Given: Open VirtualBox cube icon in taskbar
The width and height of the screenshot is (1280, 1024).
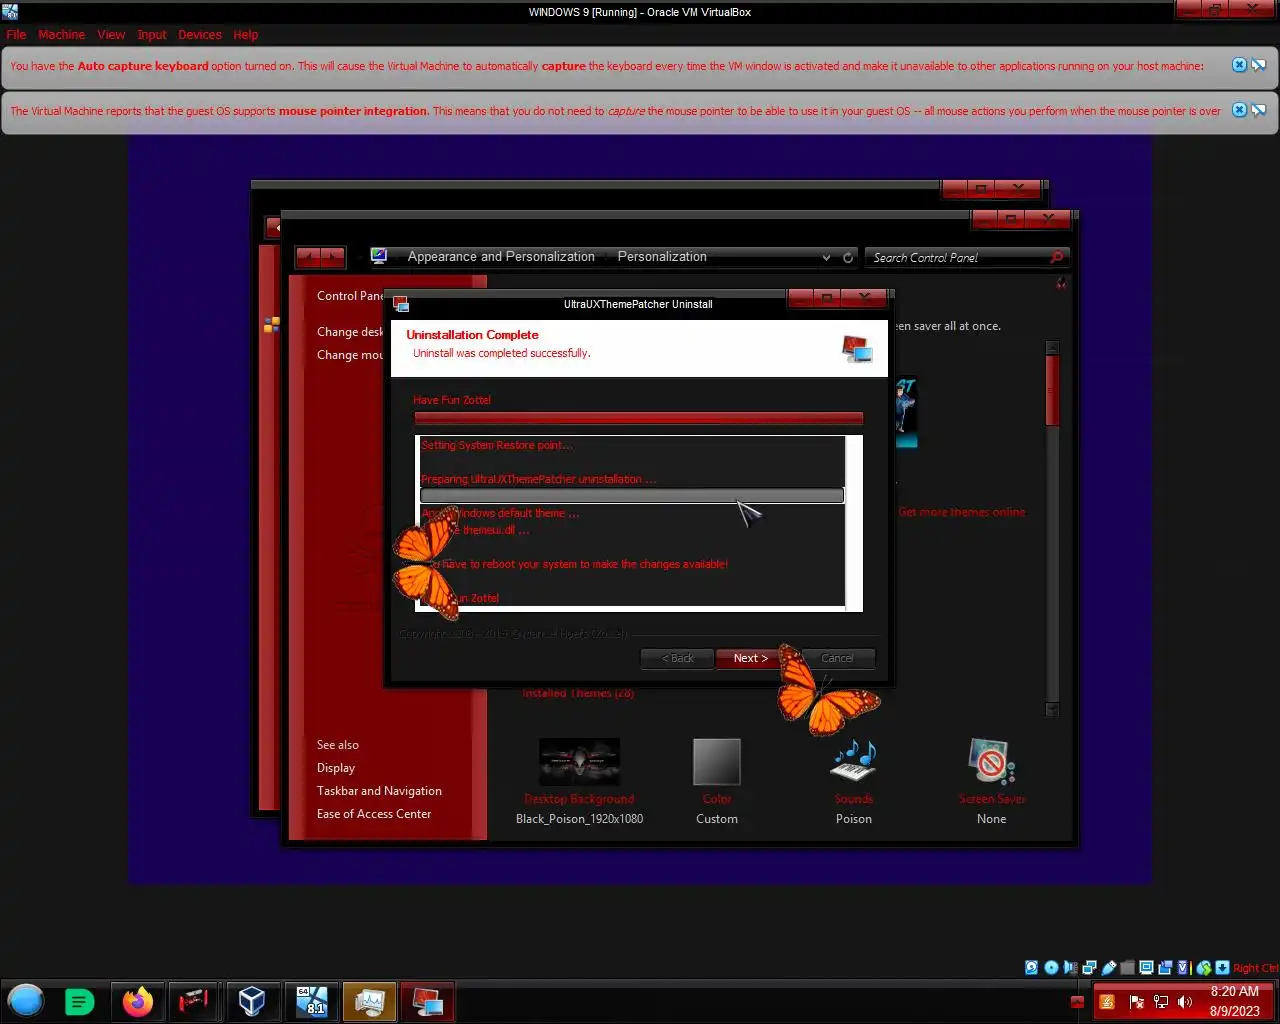Looking at the screenshot, I should [x=251, y=1001].
